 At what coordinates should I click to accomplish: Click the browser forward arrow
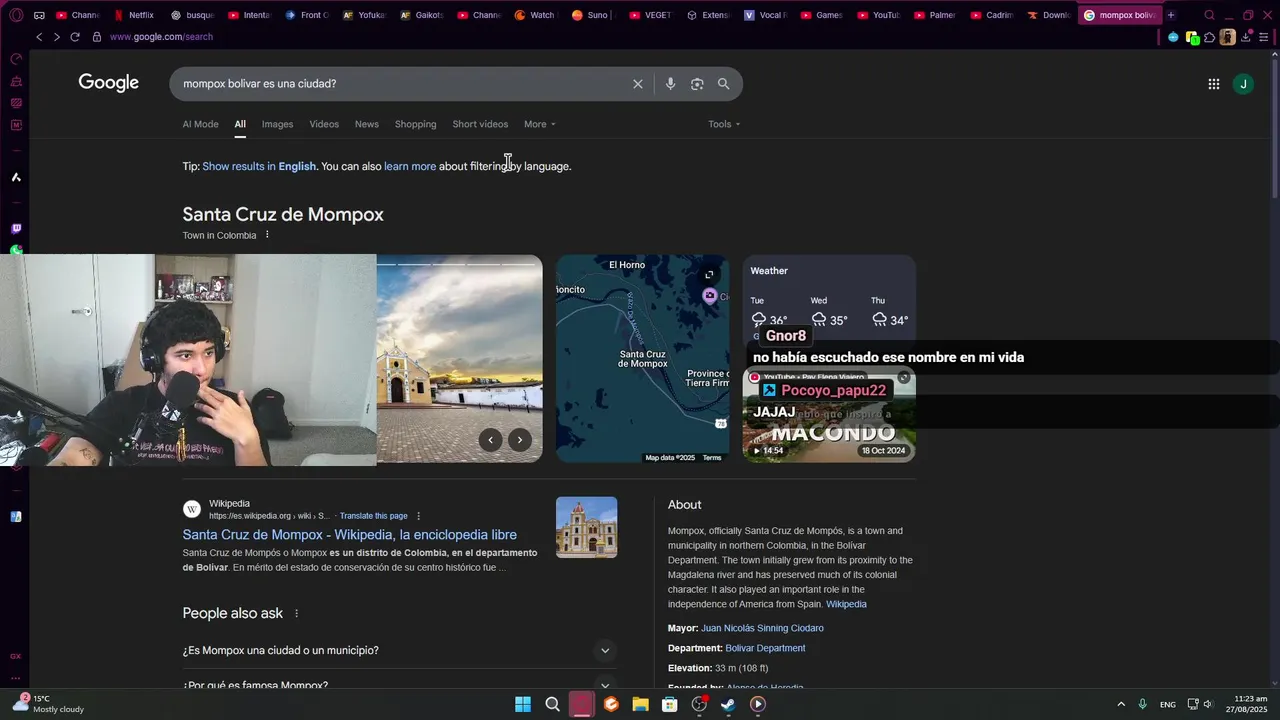(56, 37)
